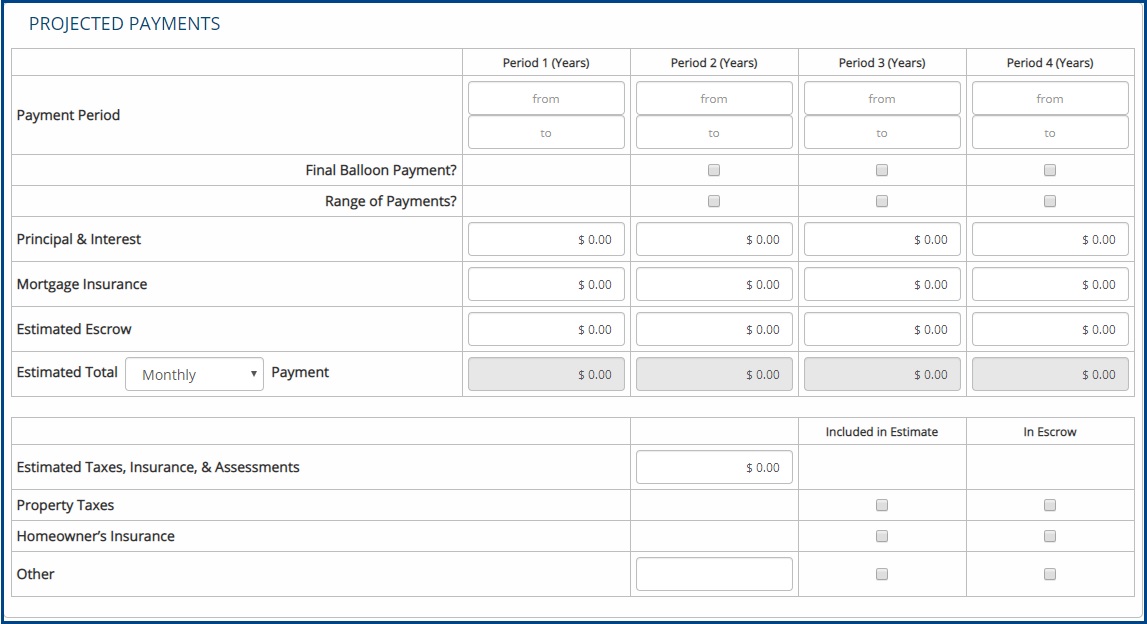
Task: Tick Other In Escrow checkbox
Action: point(1050,574)
